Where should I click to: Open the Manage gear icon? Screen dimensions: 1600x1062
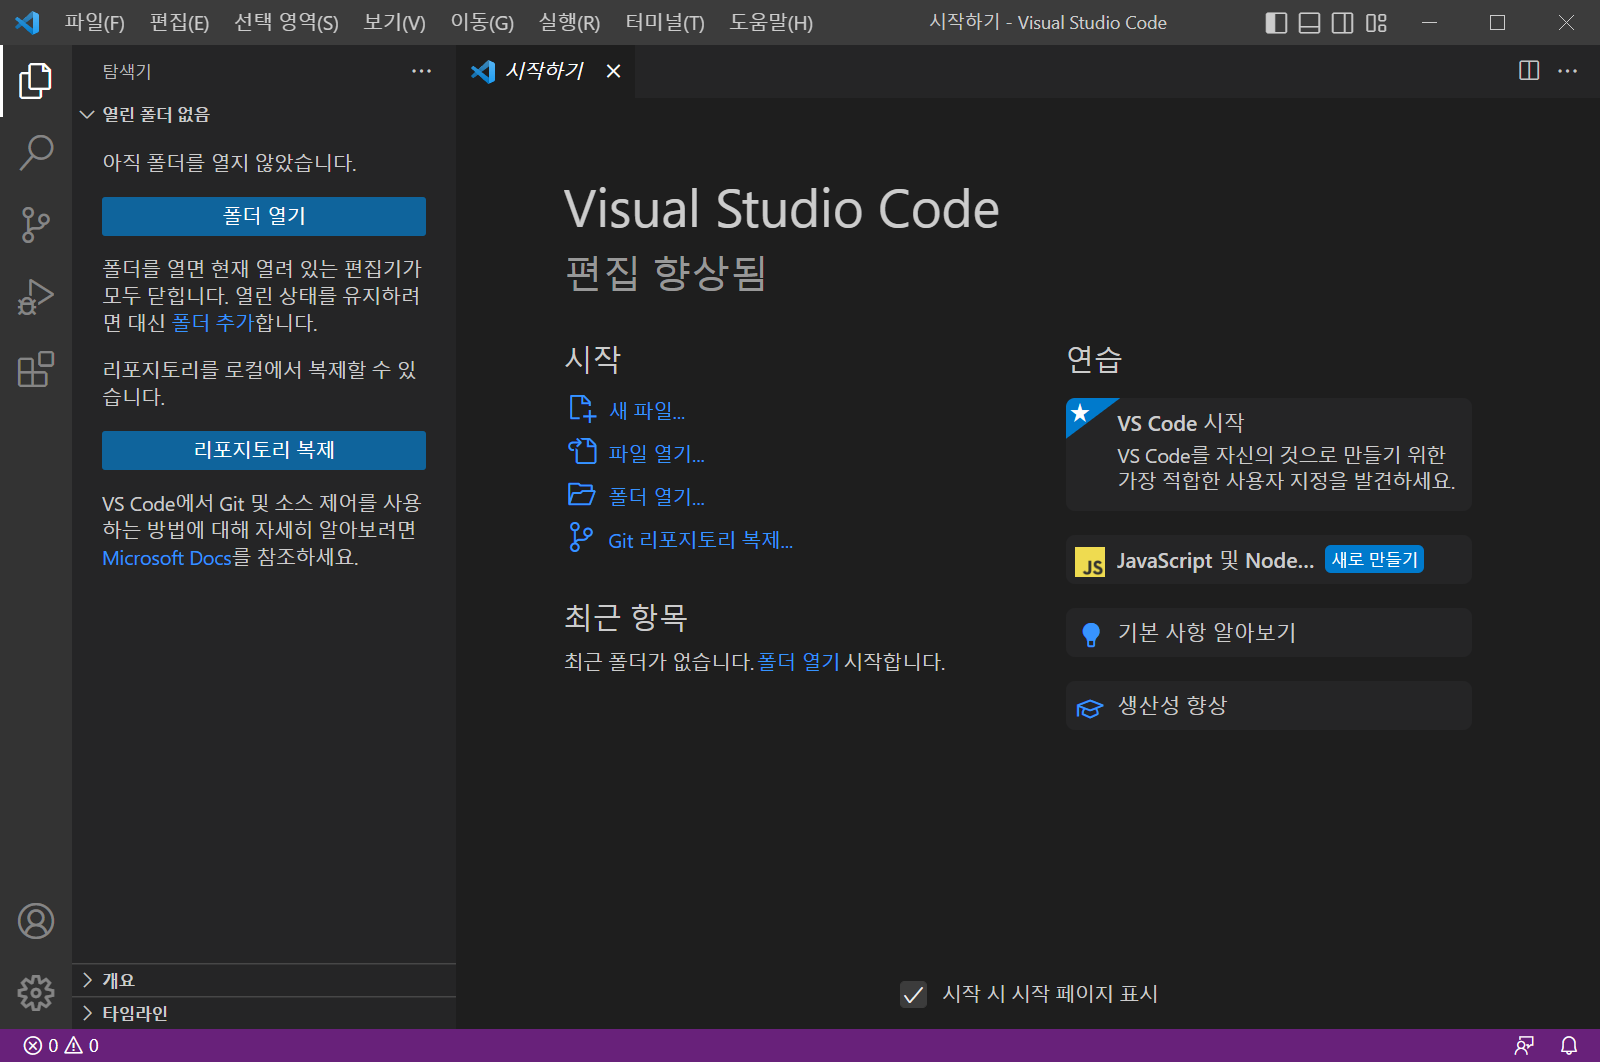(36, 993)
